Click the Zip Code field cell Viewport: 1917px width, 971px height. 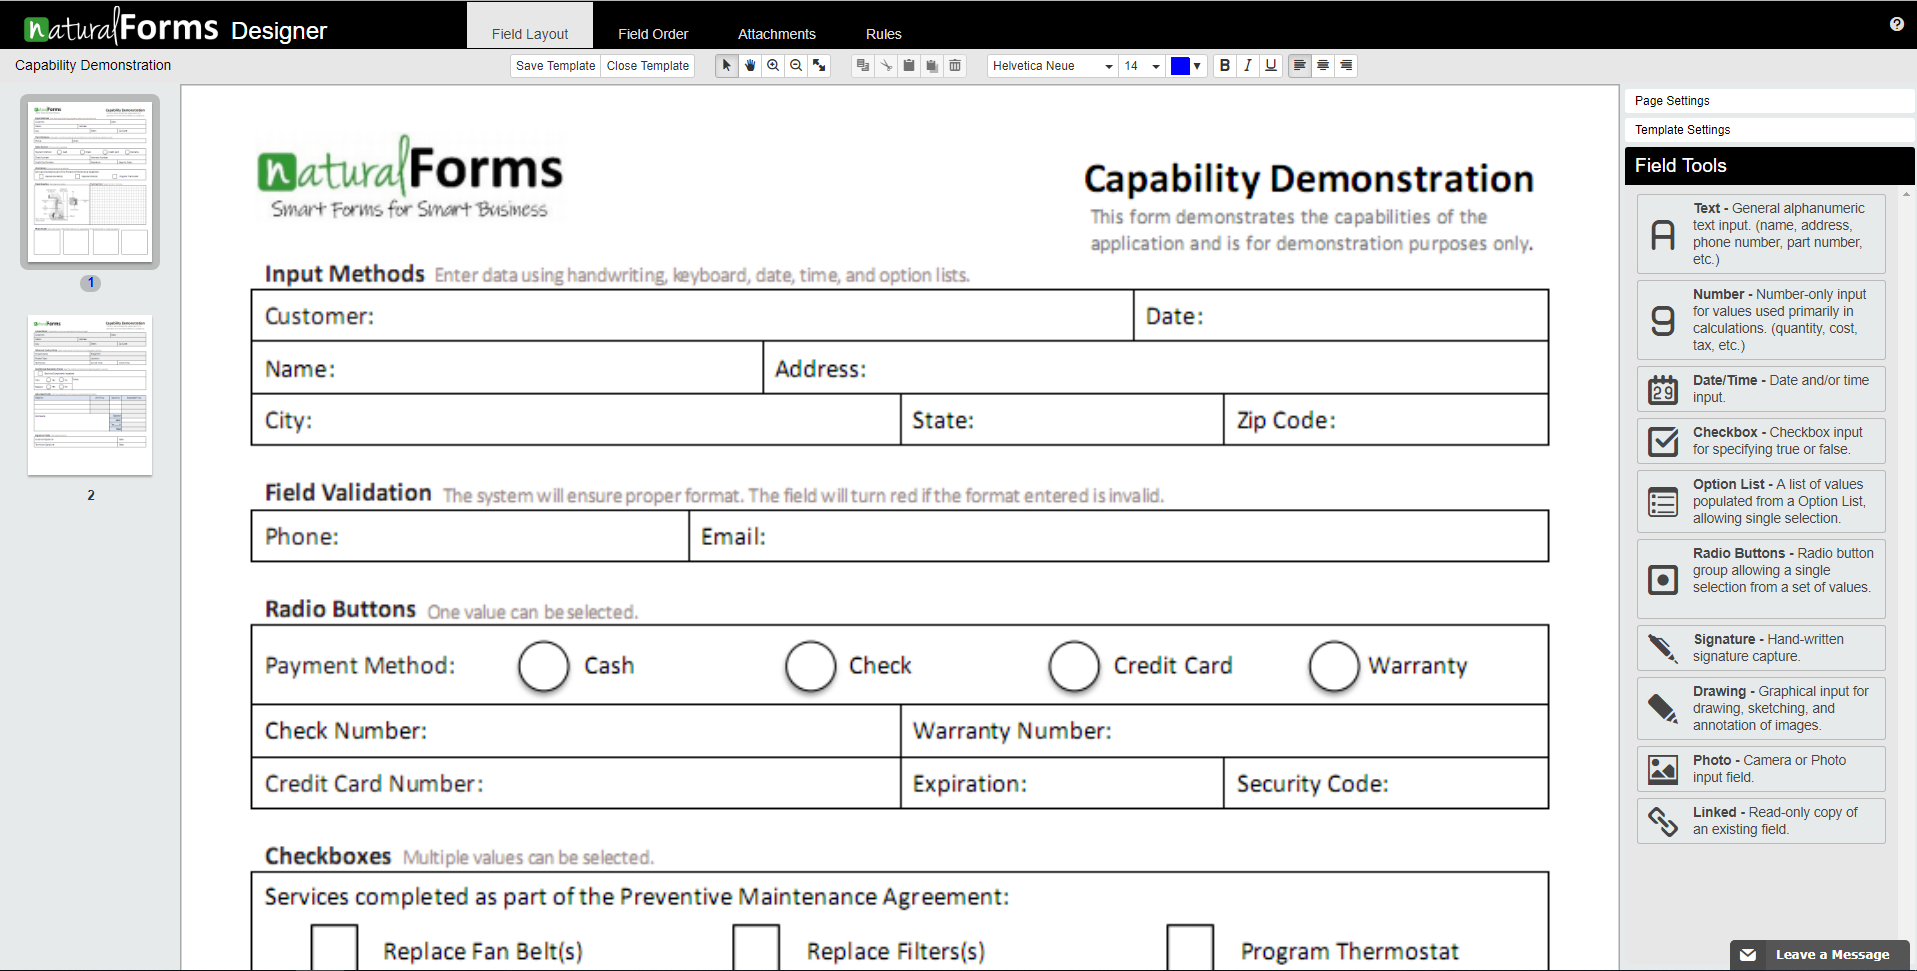tap(1386, 420)
